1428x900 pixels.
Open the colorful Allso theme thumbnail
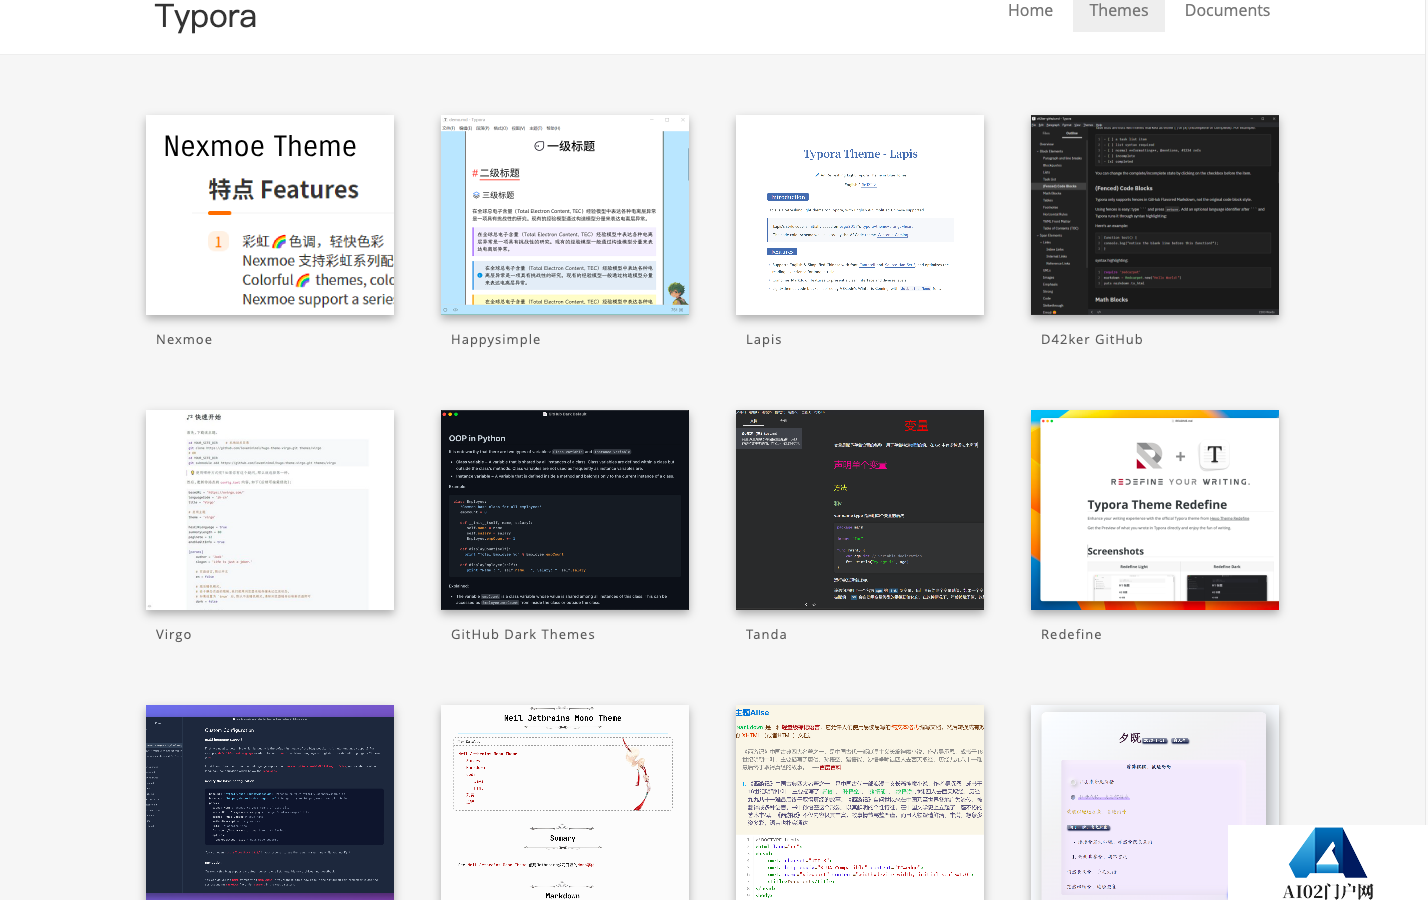(x=860, y=802)
